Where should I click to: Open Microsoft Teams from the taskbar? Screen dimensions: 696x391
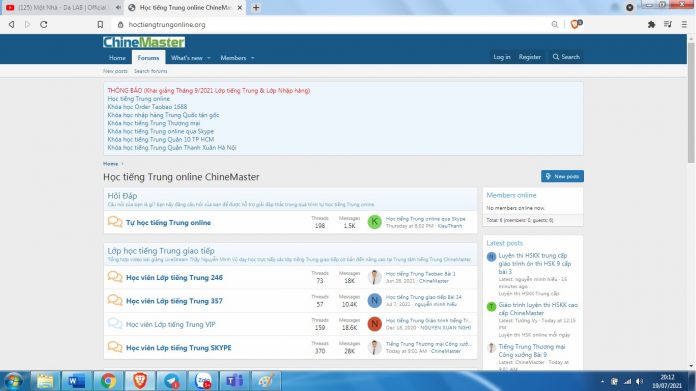pyautogui.click(x=234, y=381)
